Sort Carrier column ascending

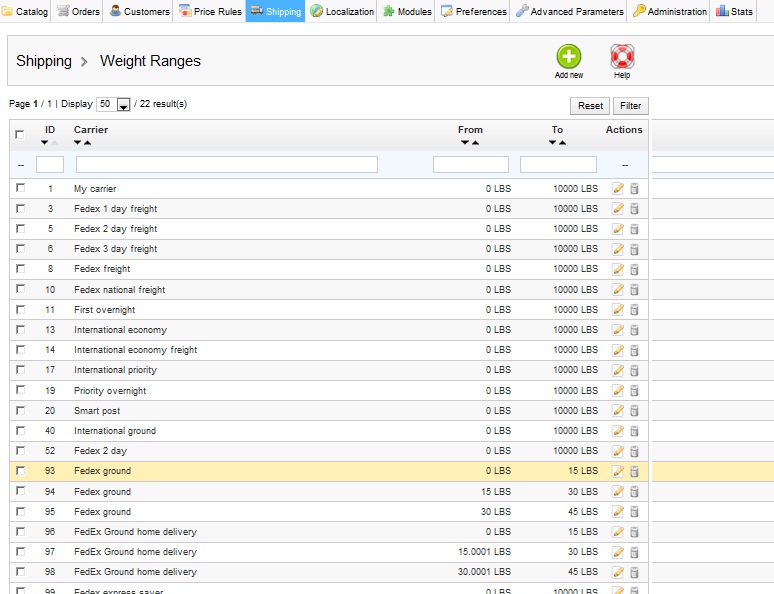pos(87,143)
